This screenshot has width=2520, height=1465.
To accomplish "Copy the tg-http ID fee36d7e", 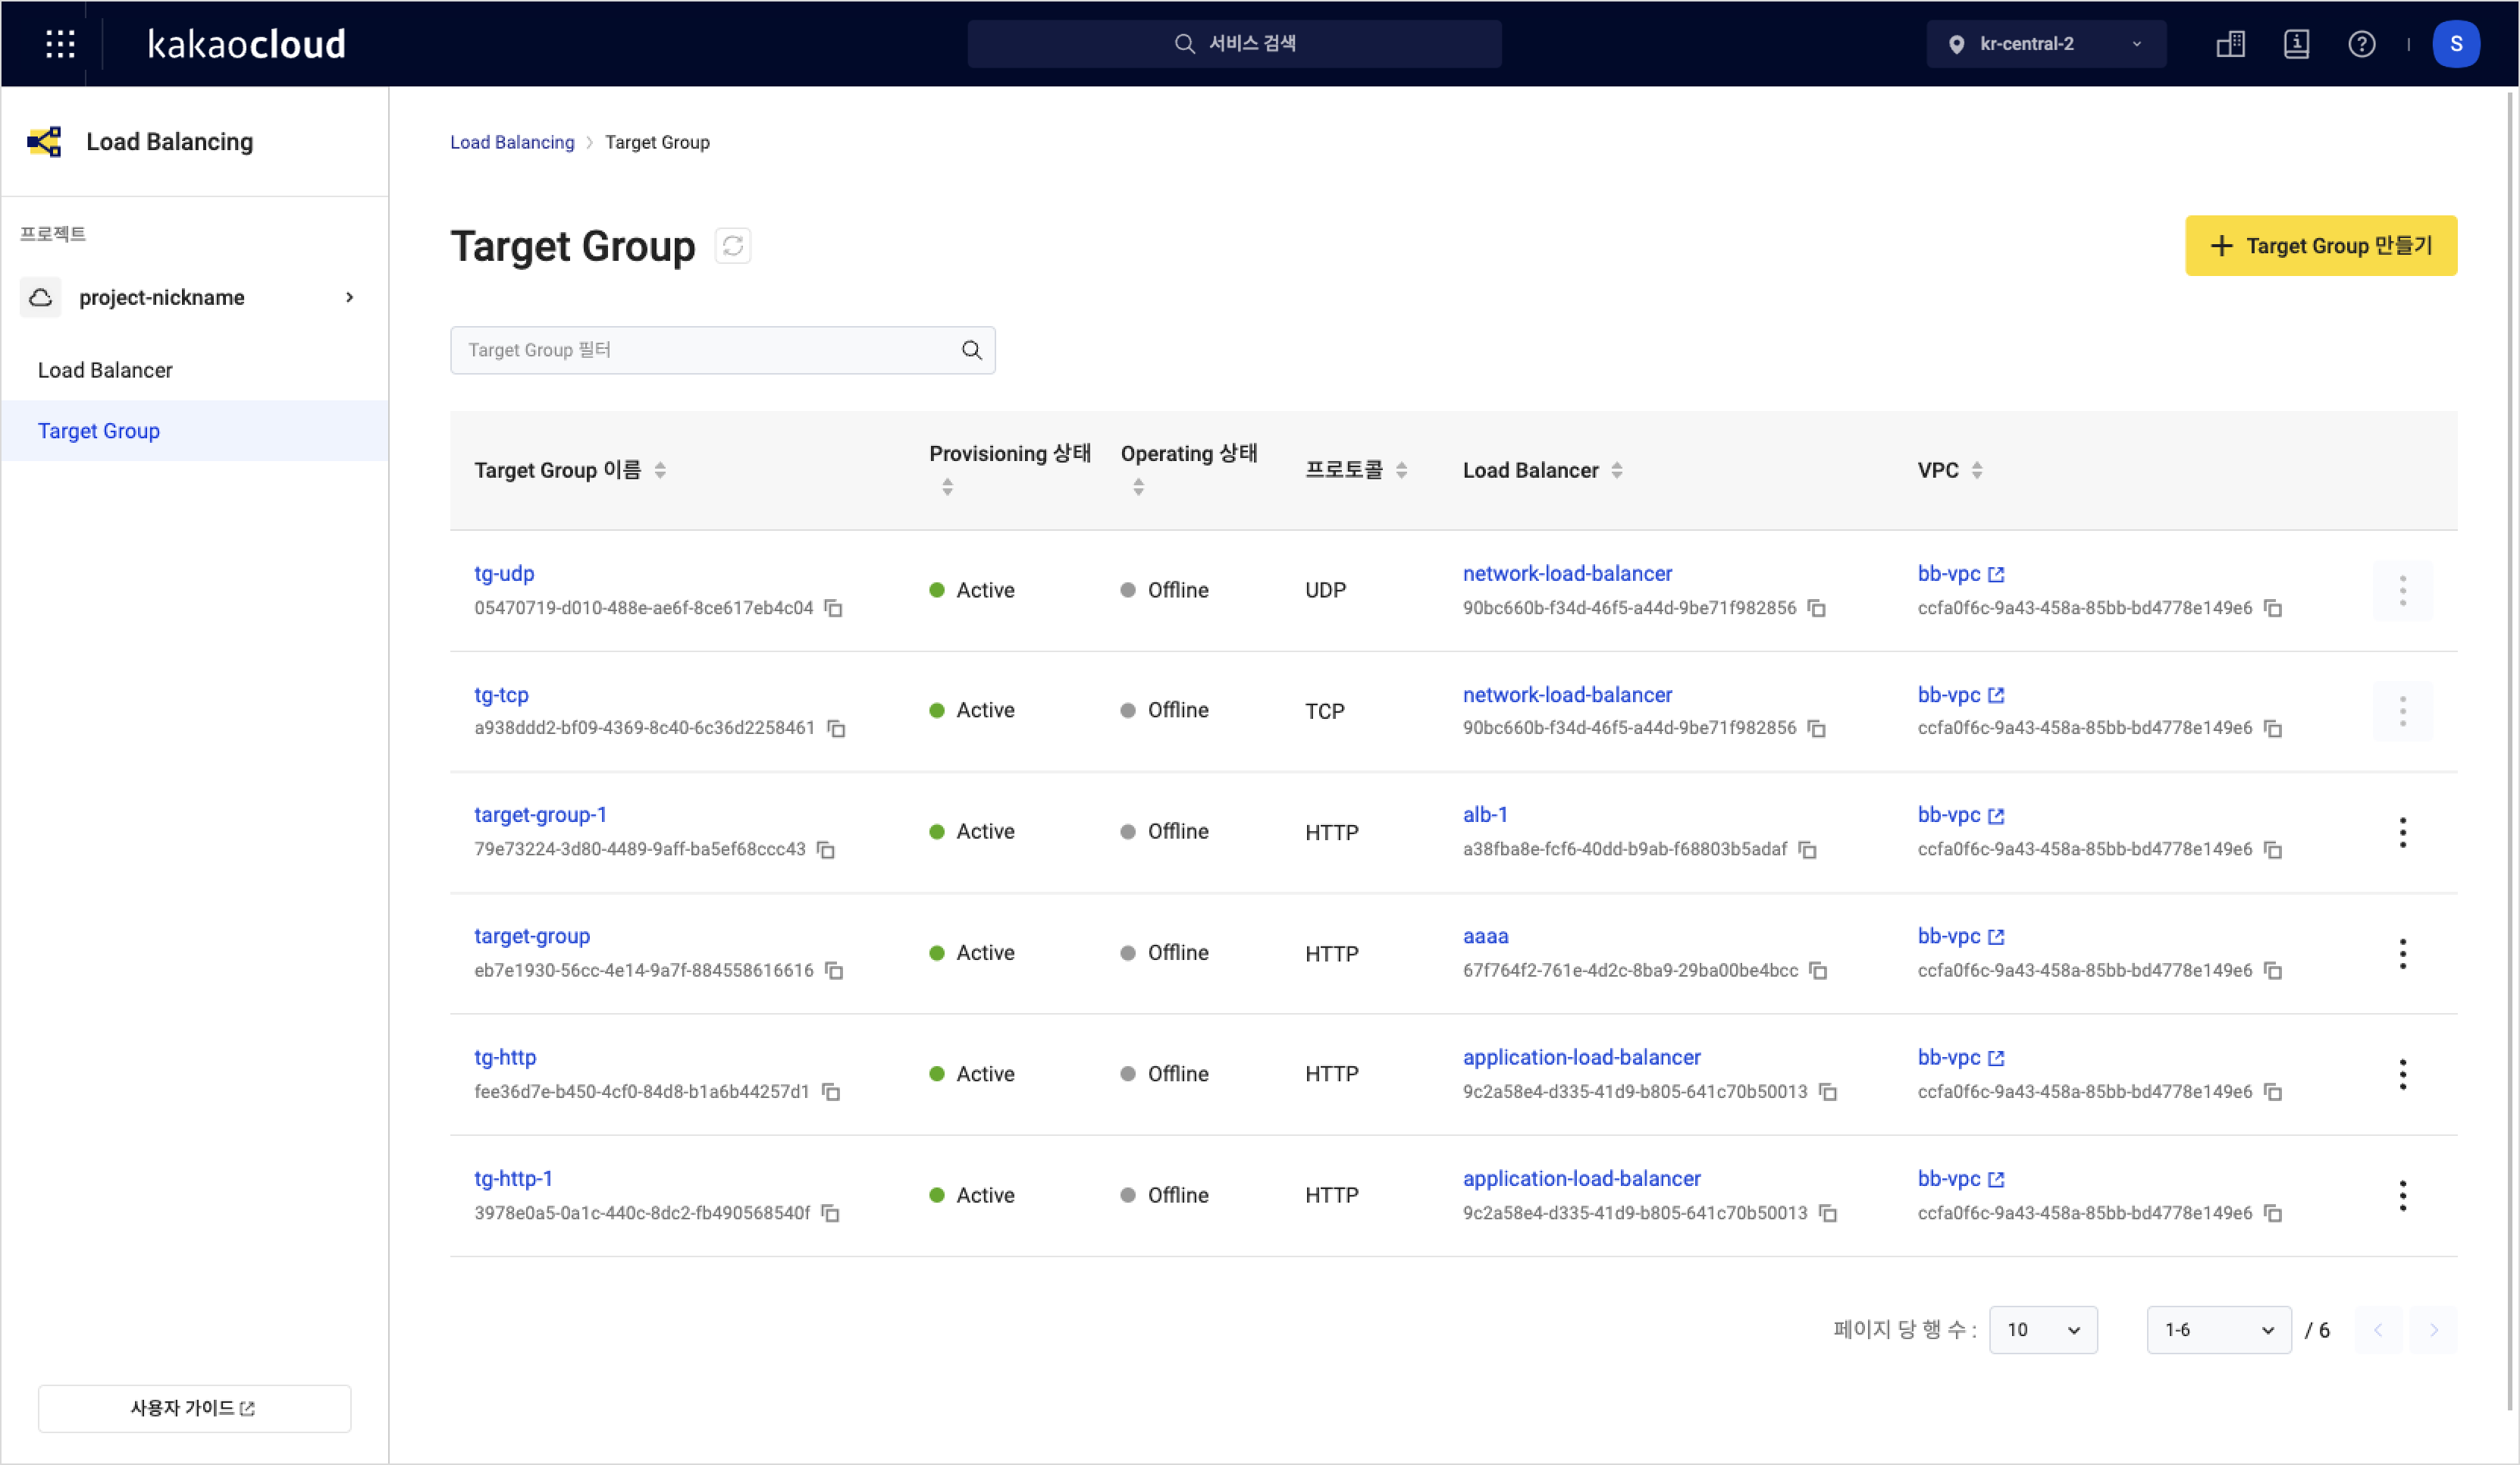I will (831, 1091).
